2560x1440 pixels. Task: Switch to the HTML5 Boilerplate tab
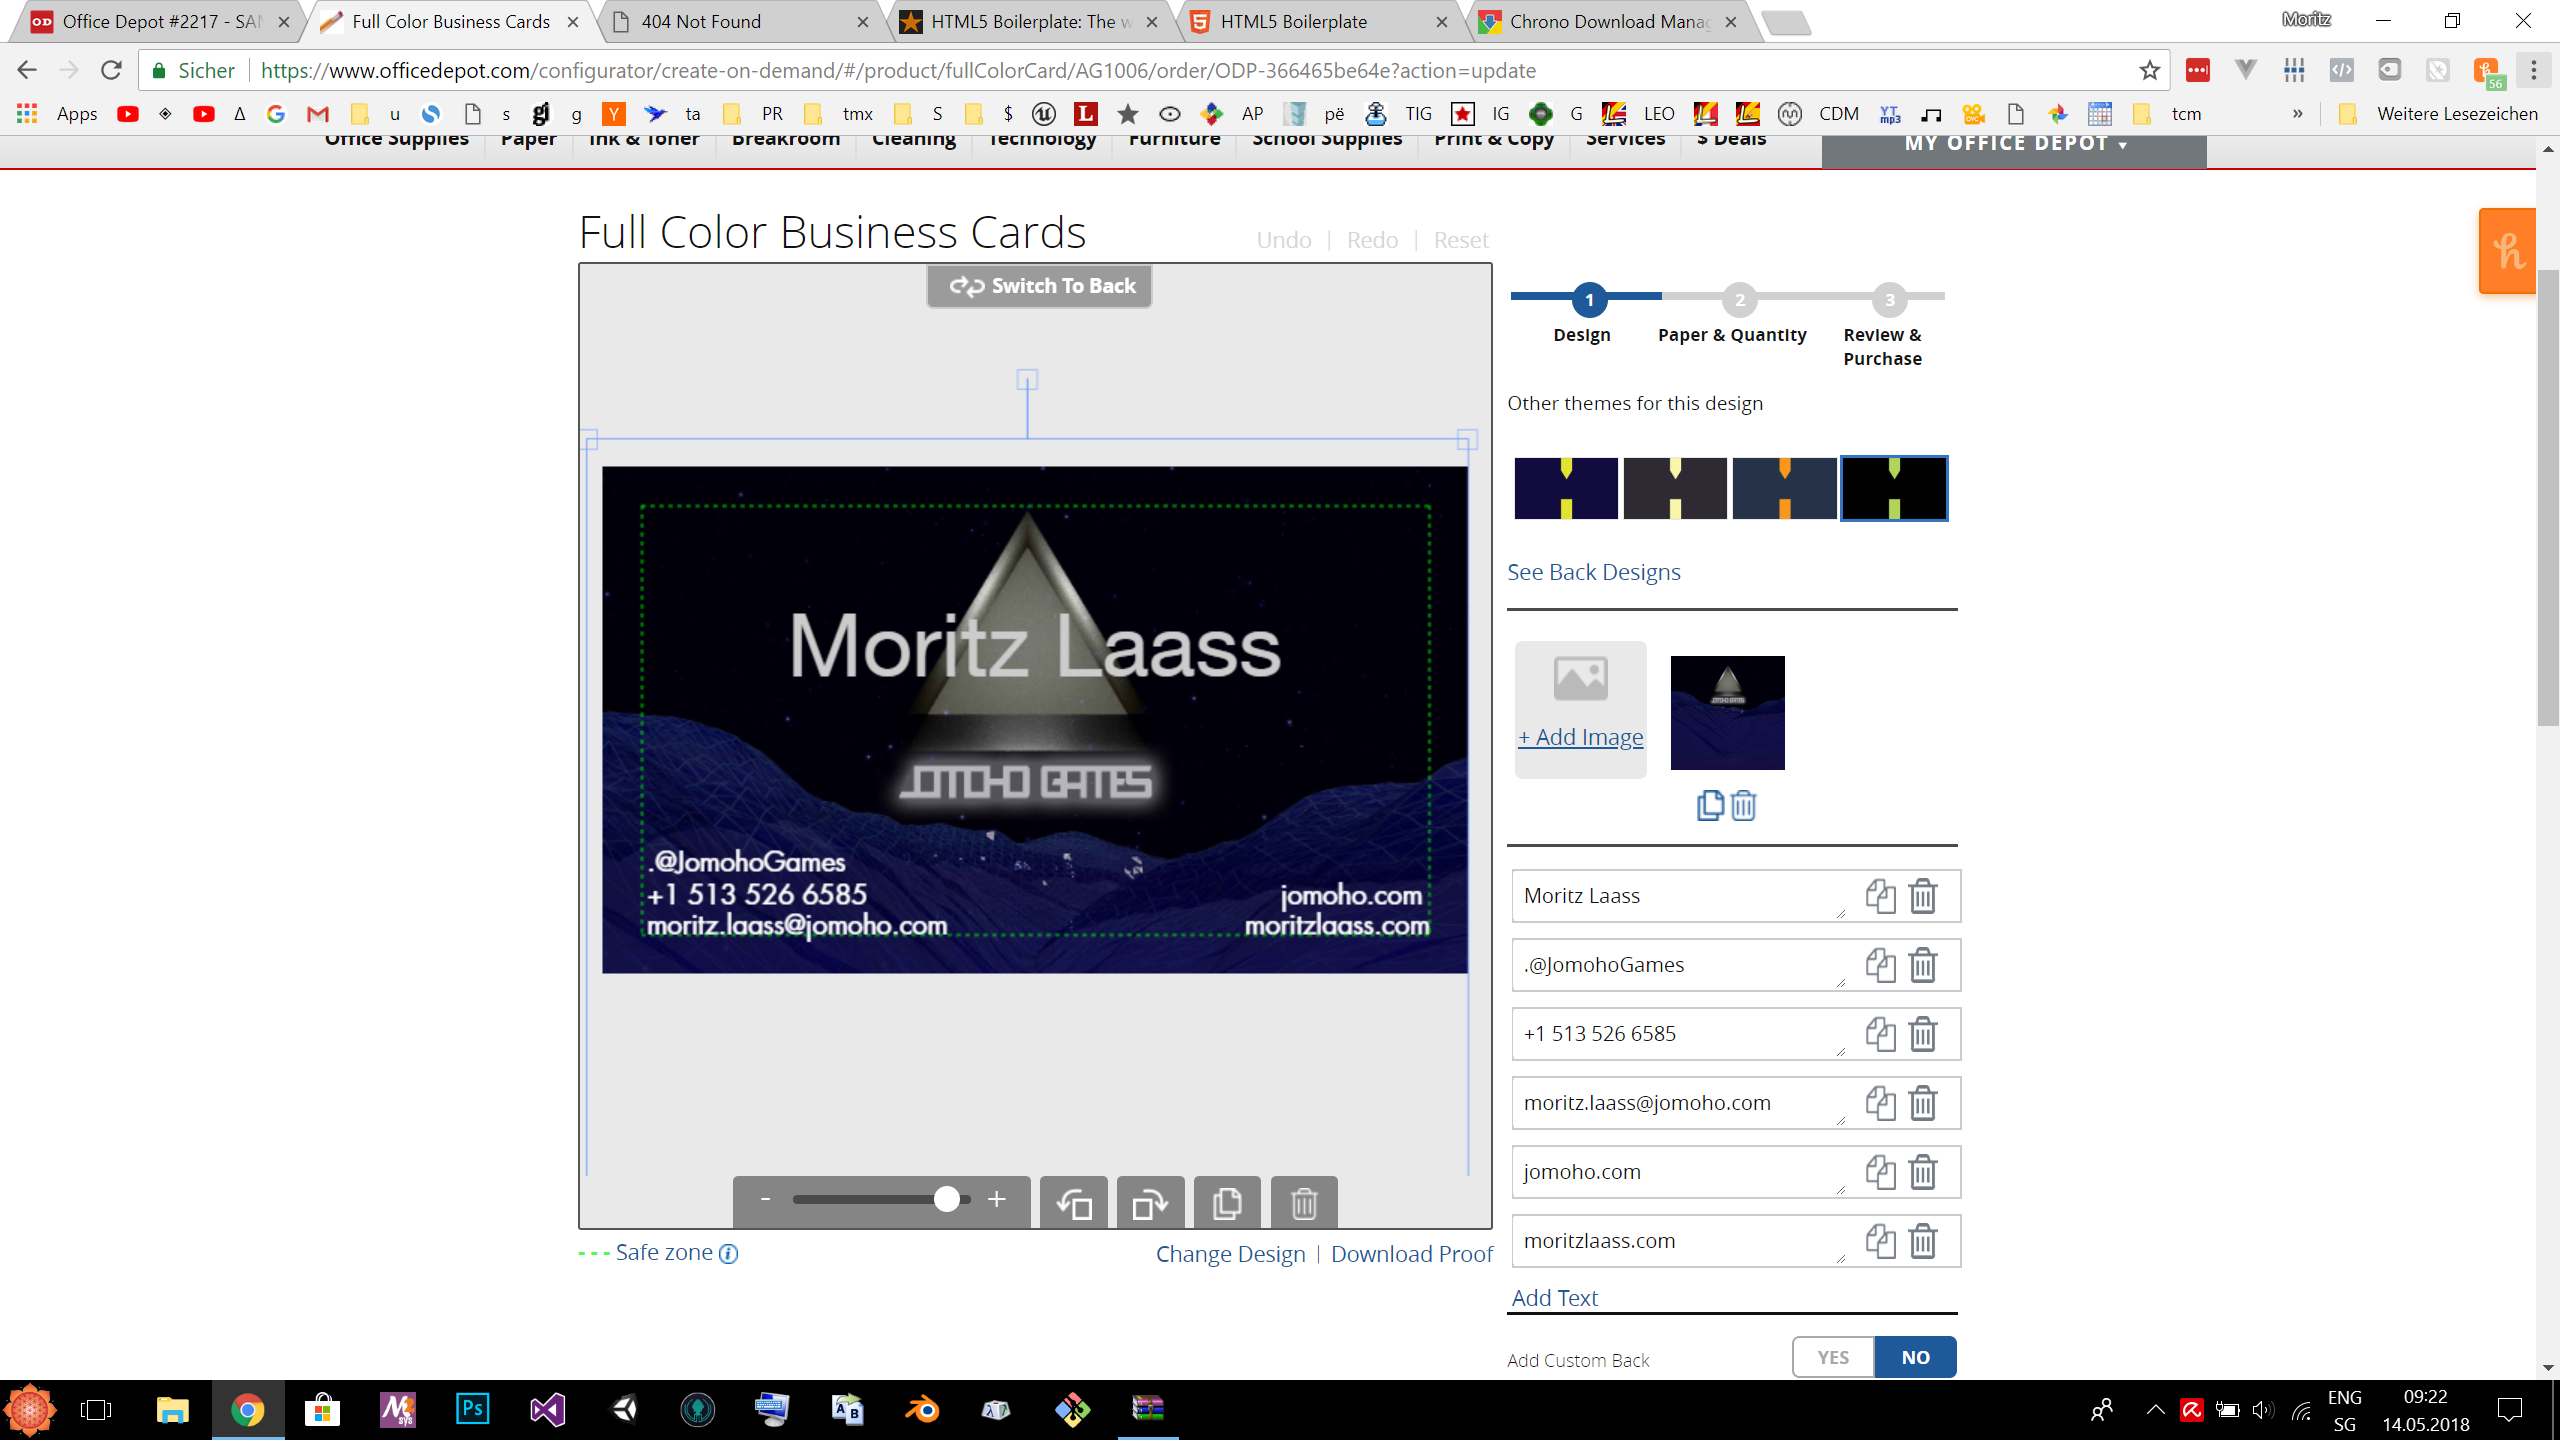click(x=1293, y=21)
